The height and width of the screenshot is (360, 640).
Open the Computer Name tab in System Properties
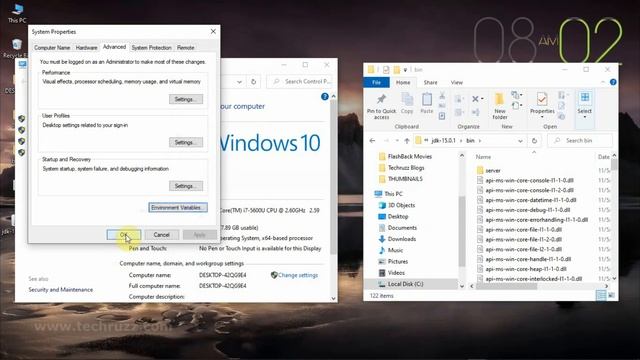pyautogui.click(x=52, y=48)
